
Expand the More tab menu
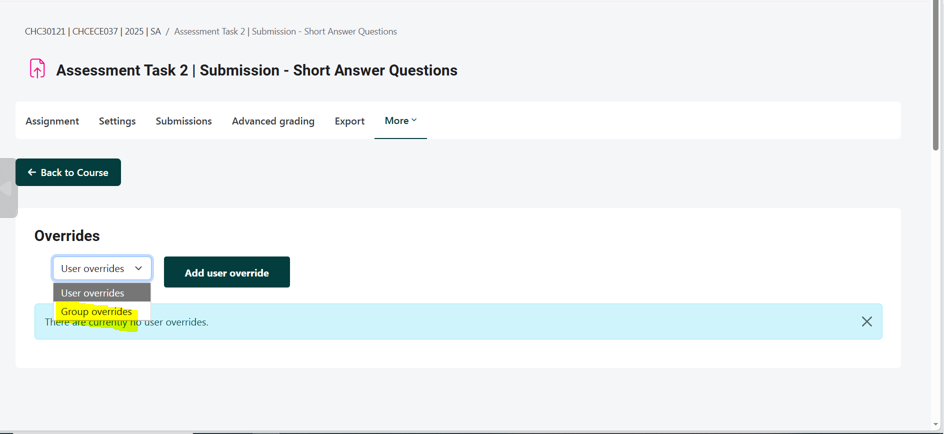pyautogui.click(x=400, y=121)
